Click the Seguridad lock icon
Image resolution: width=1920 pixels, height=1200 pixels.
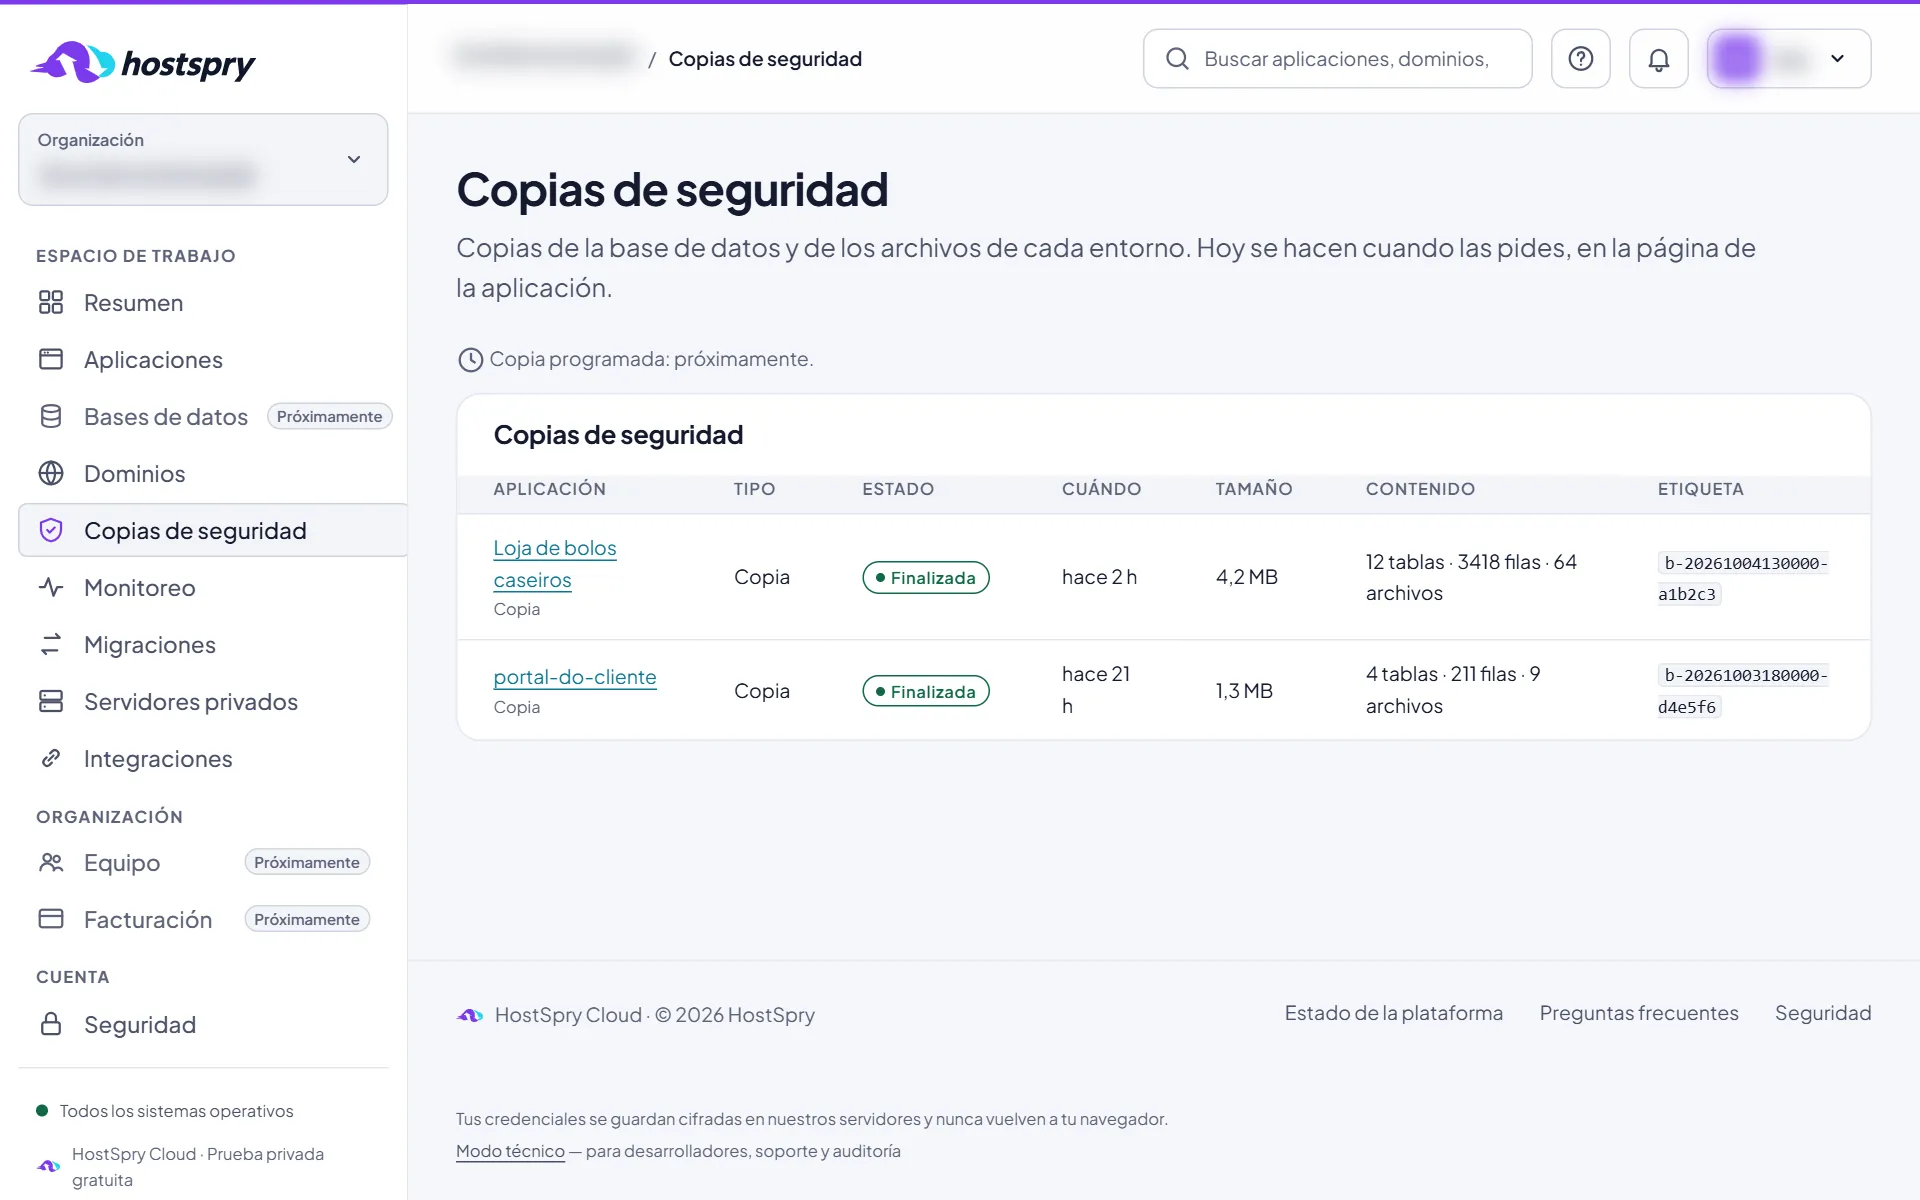(x=51, y=1024)
